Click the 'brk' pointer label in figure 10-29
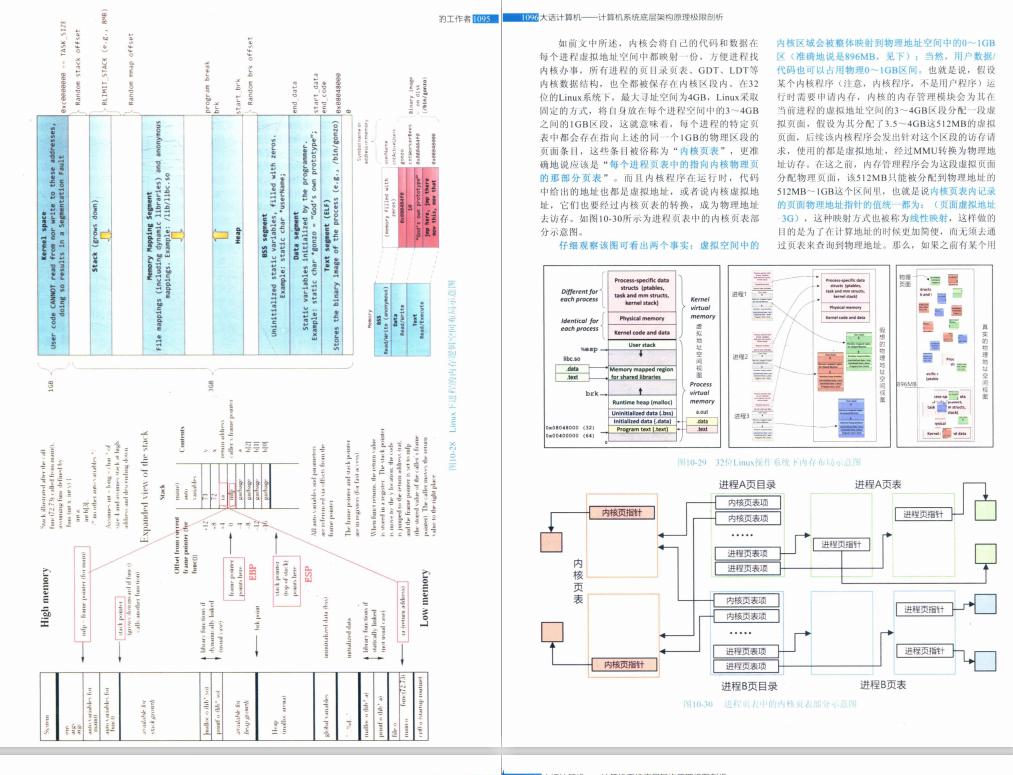This screenshot has height=775, width=1013. (591, 393)
